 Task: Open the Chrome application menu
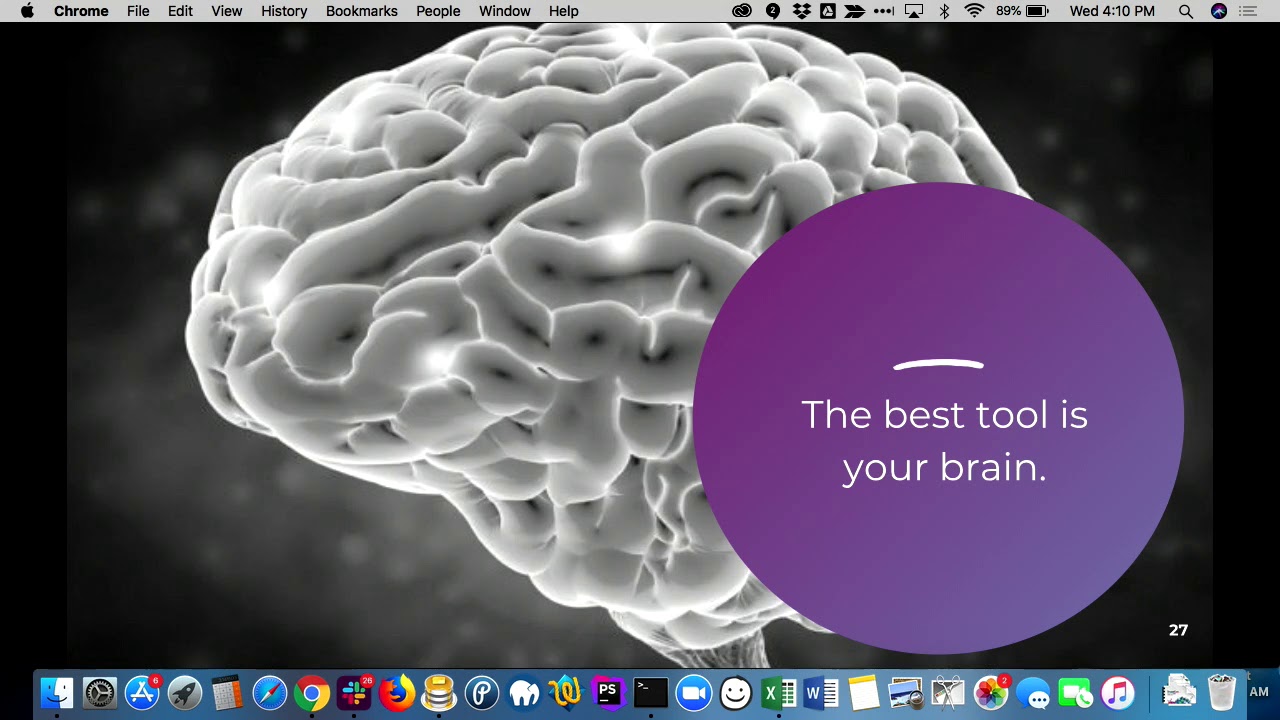(x=81, y=11)
